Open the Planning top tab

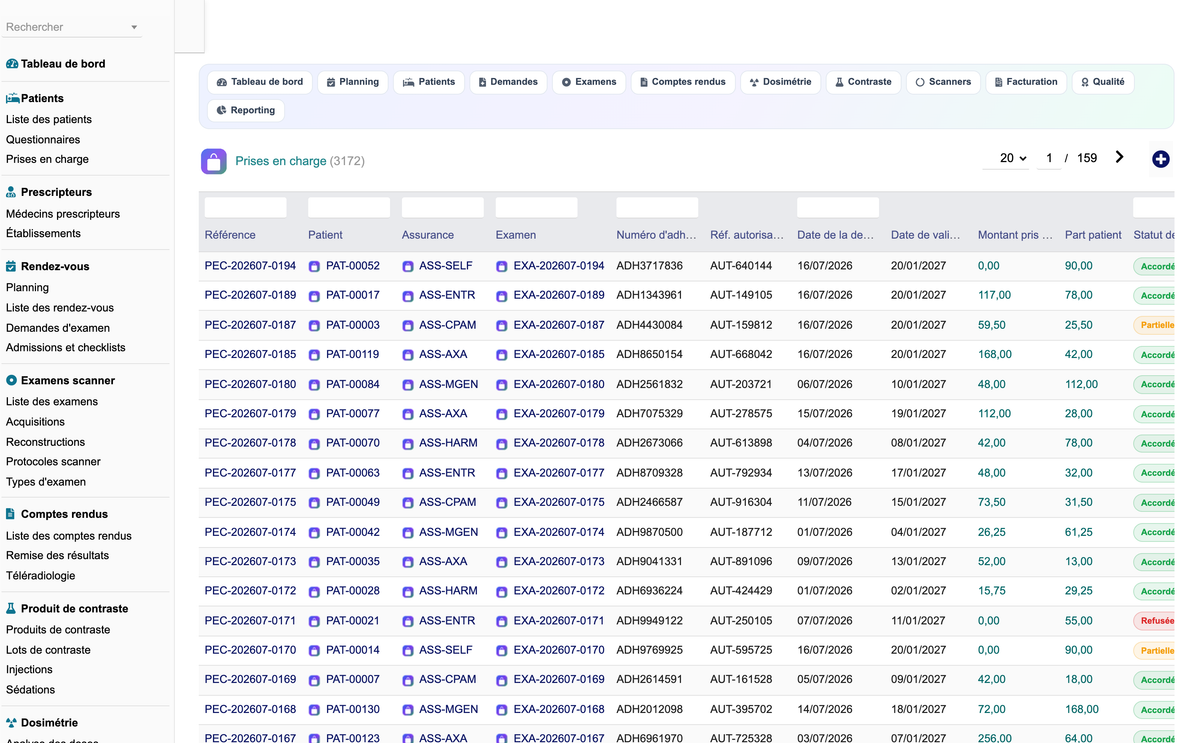coord(353,82)
